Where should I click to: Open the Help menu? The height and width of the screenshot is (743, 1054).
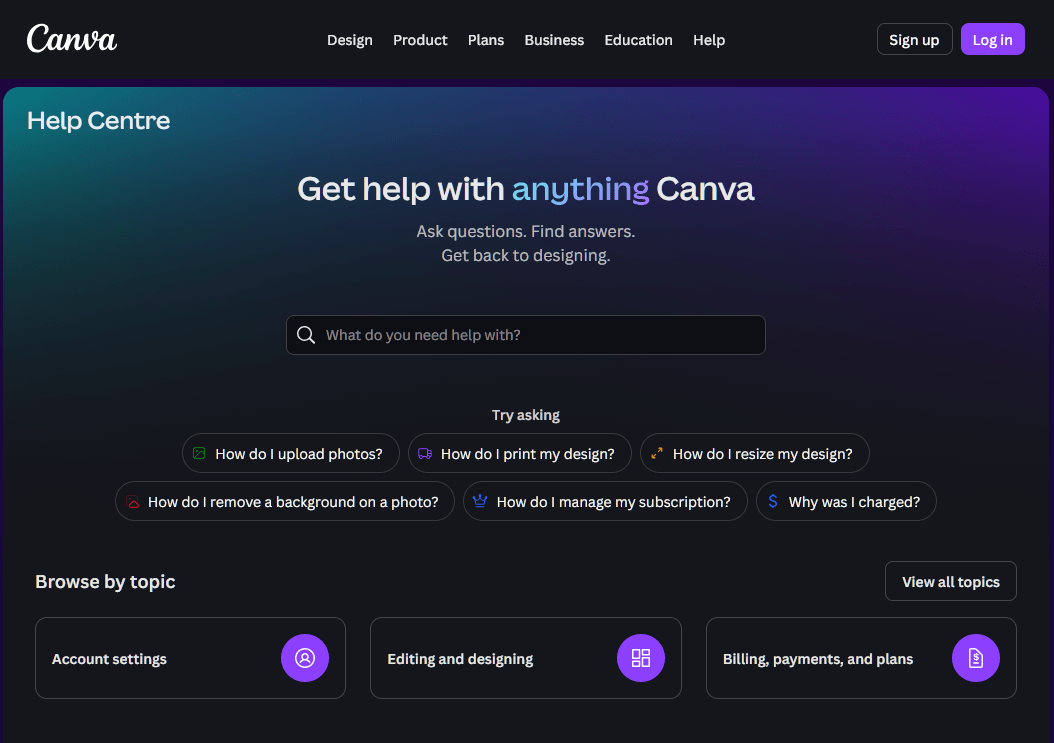click(708, 40)
